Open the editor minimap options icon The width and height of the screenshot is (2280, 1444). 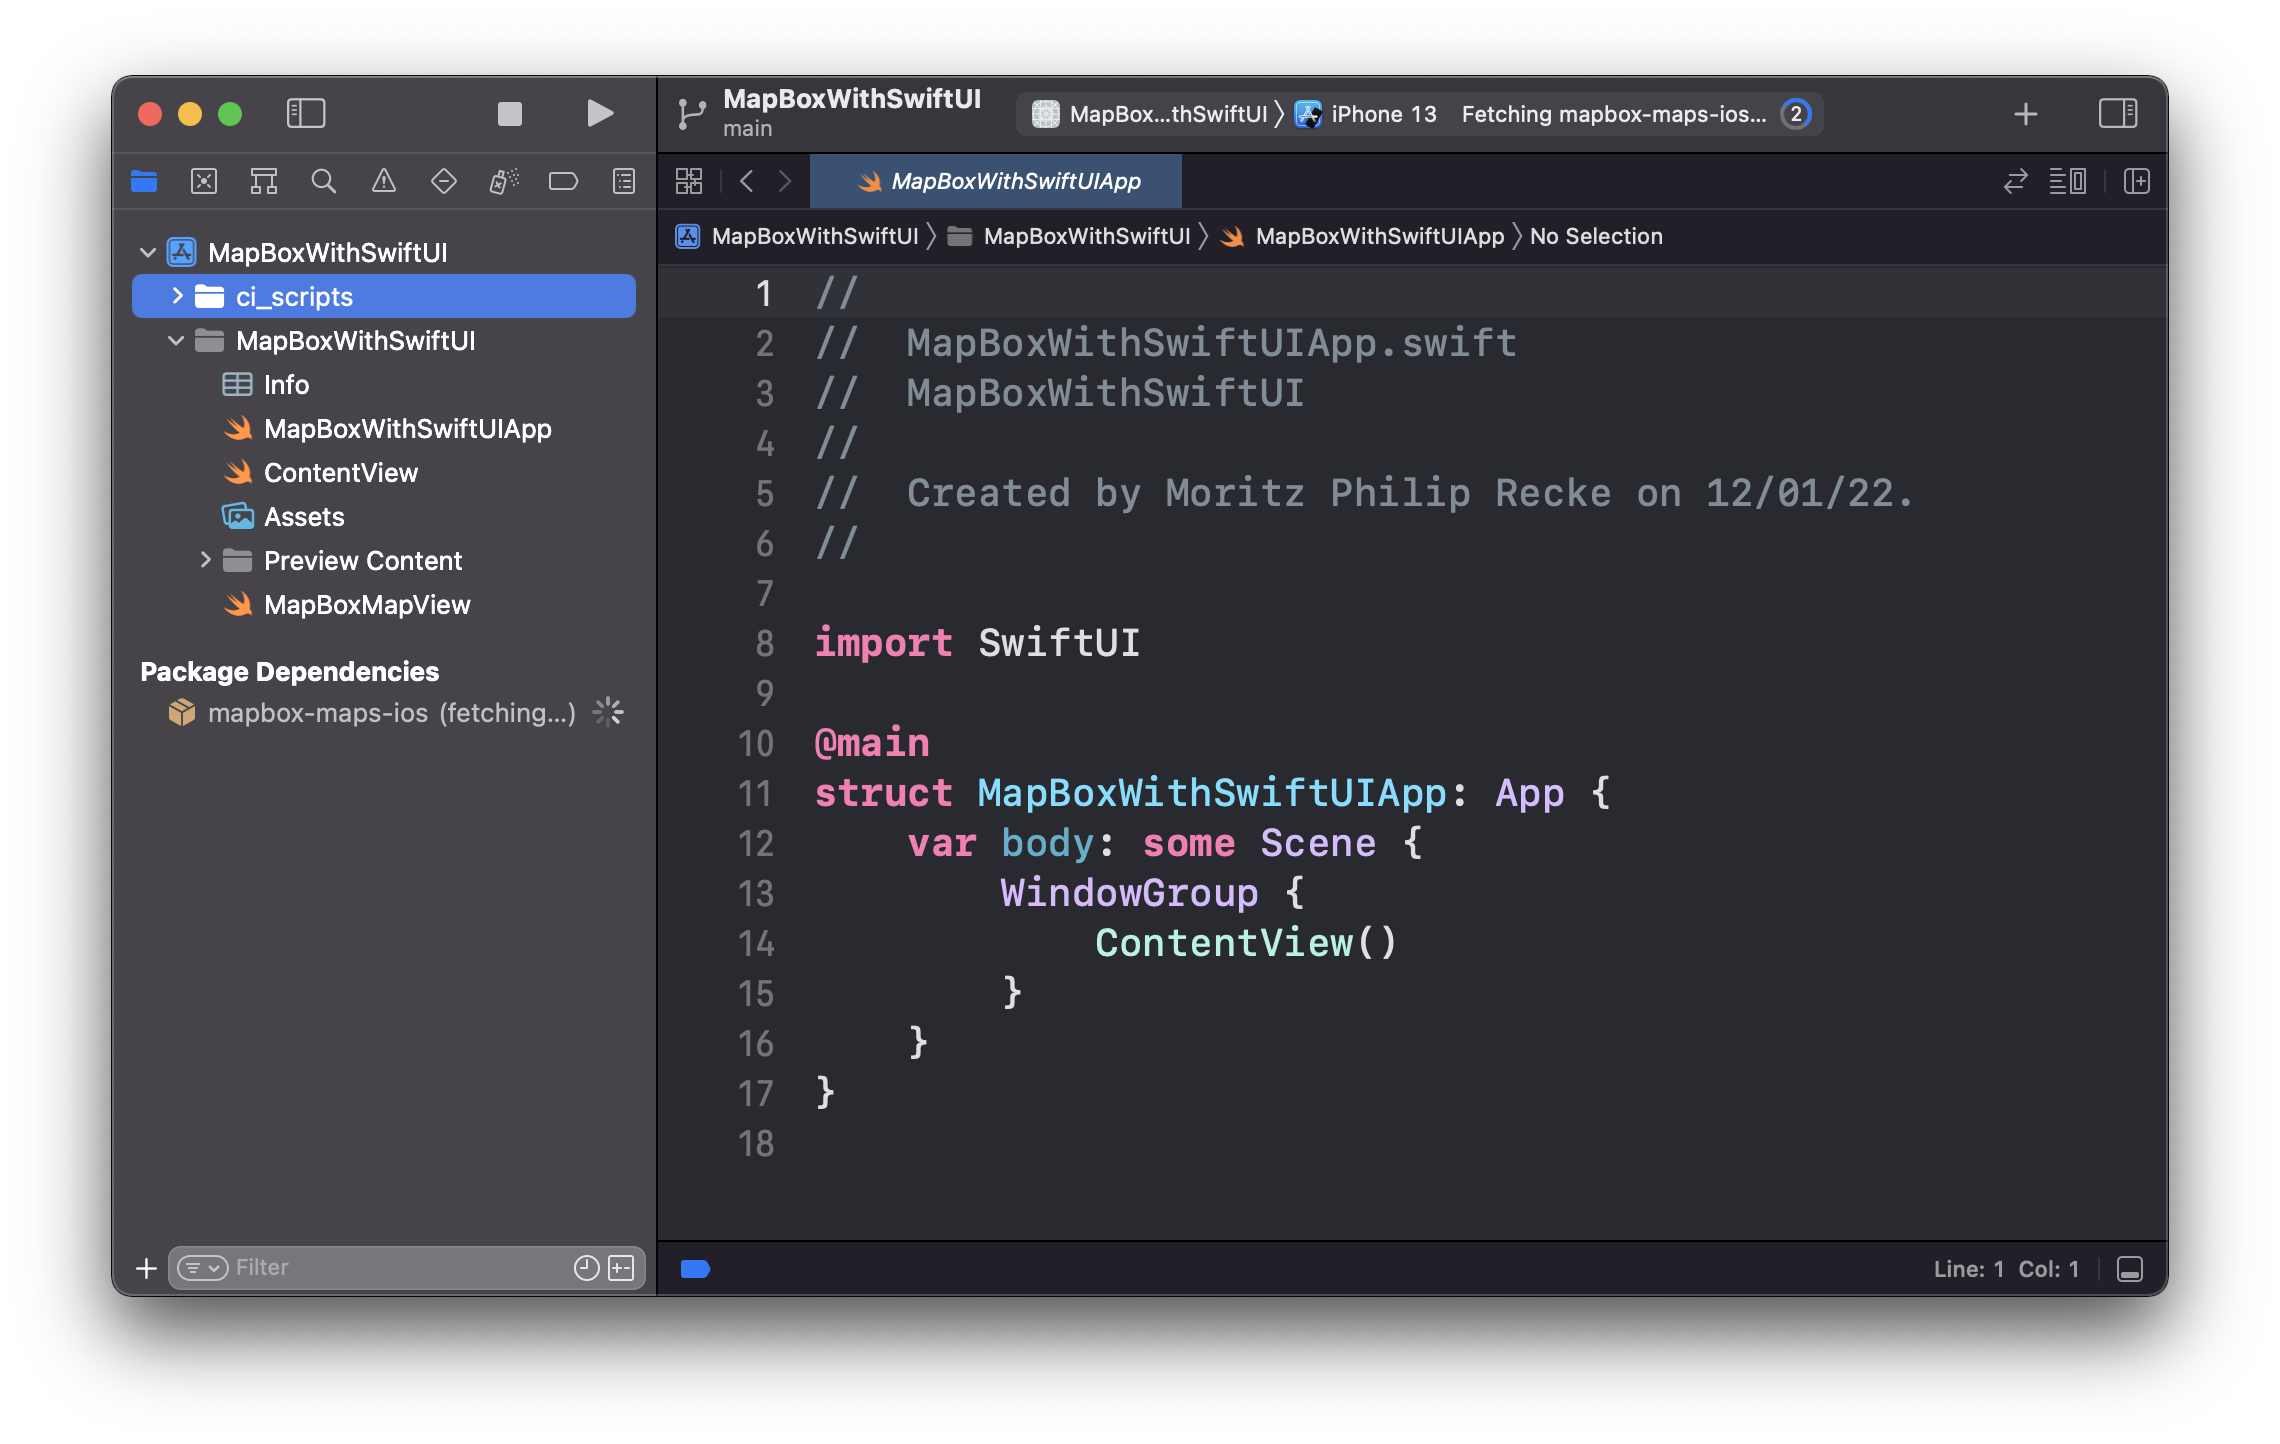pyautogui.click(x=2067, y=181)
